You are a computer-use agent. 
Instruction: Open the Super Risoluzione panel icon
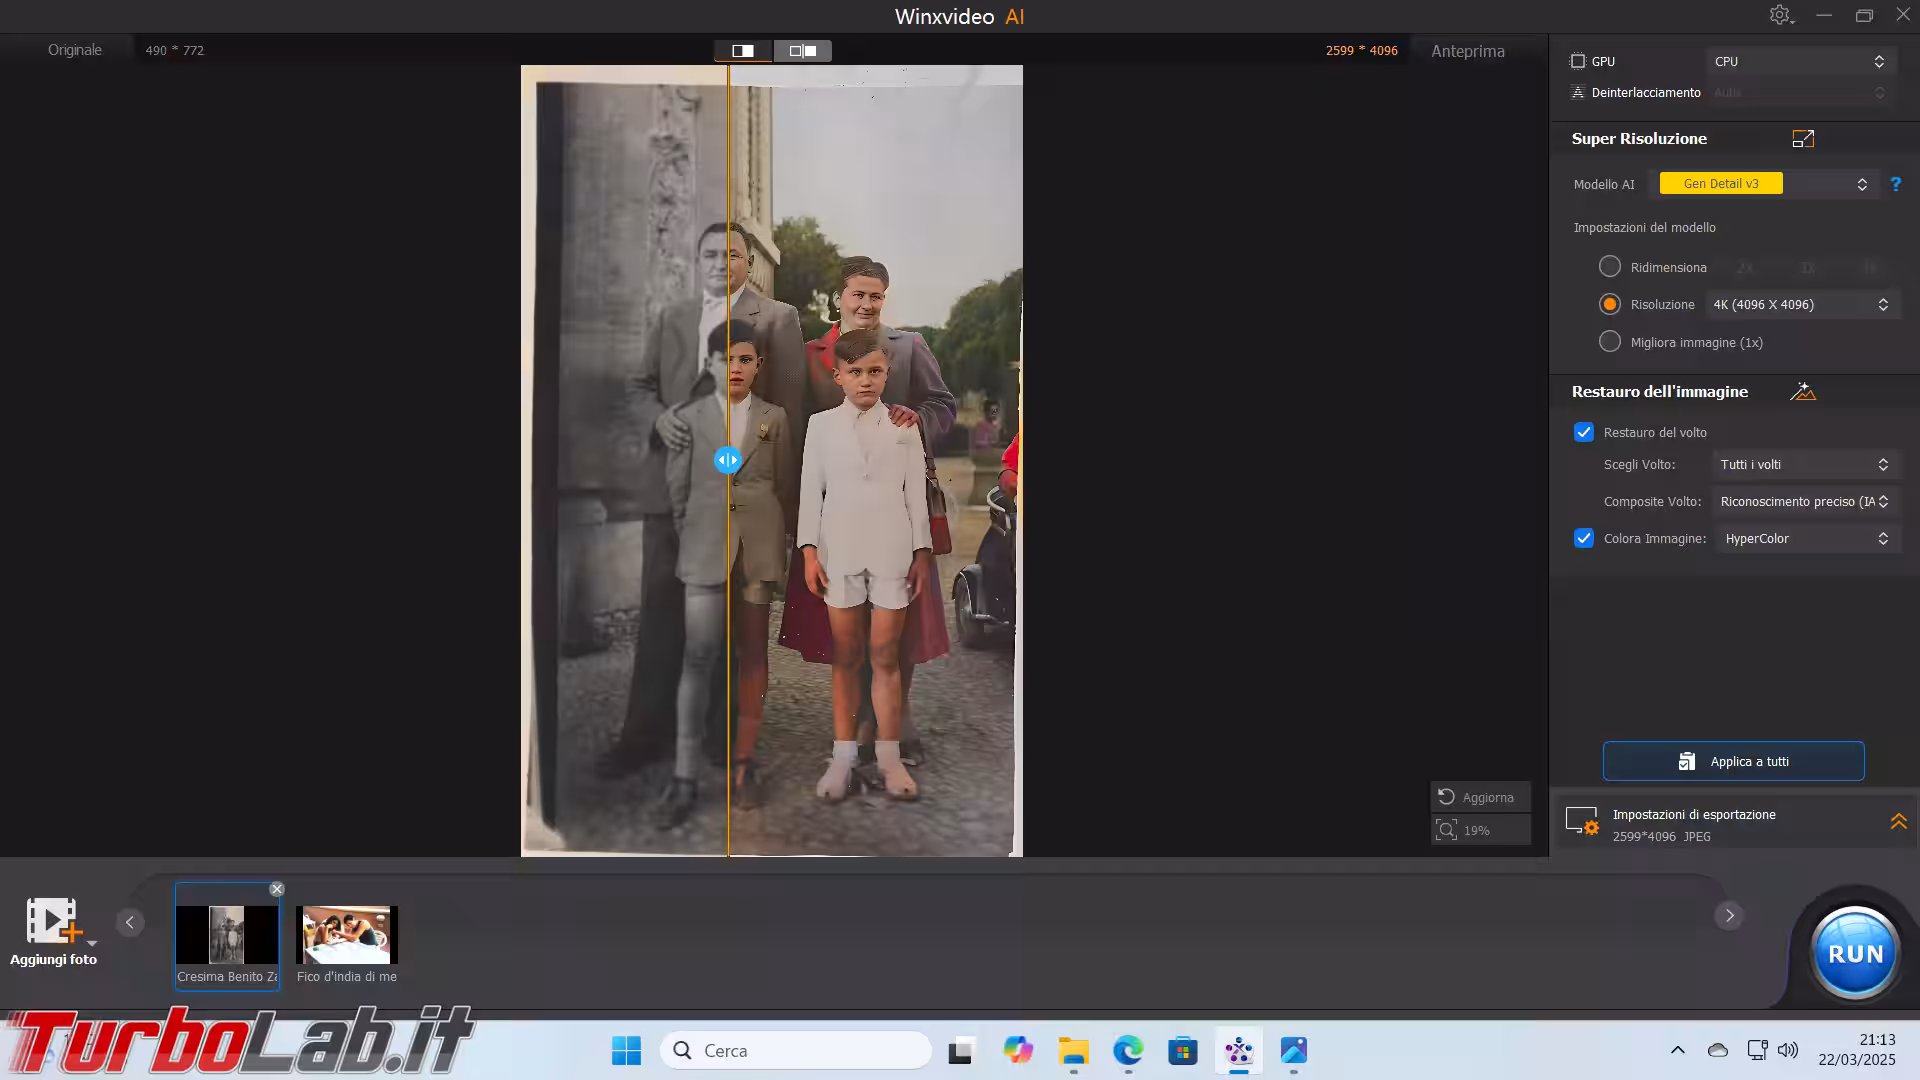pyautogui.click(x=1804, y=138)
